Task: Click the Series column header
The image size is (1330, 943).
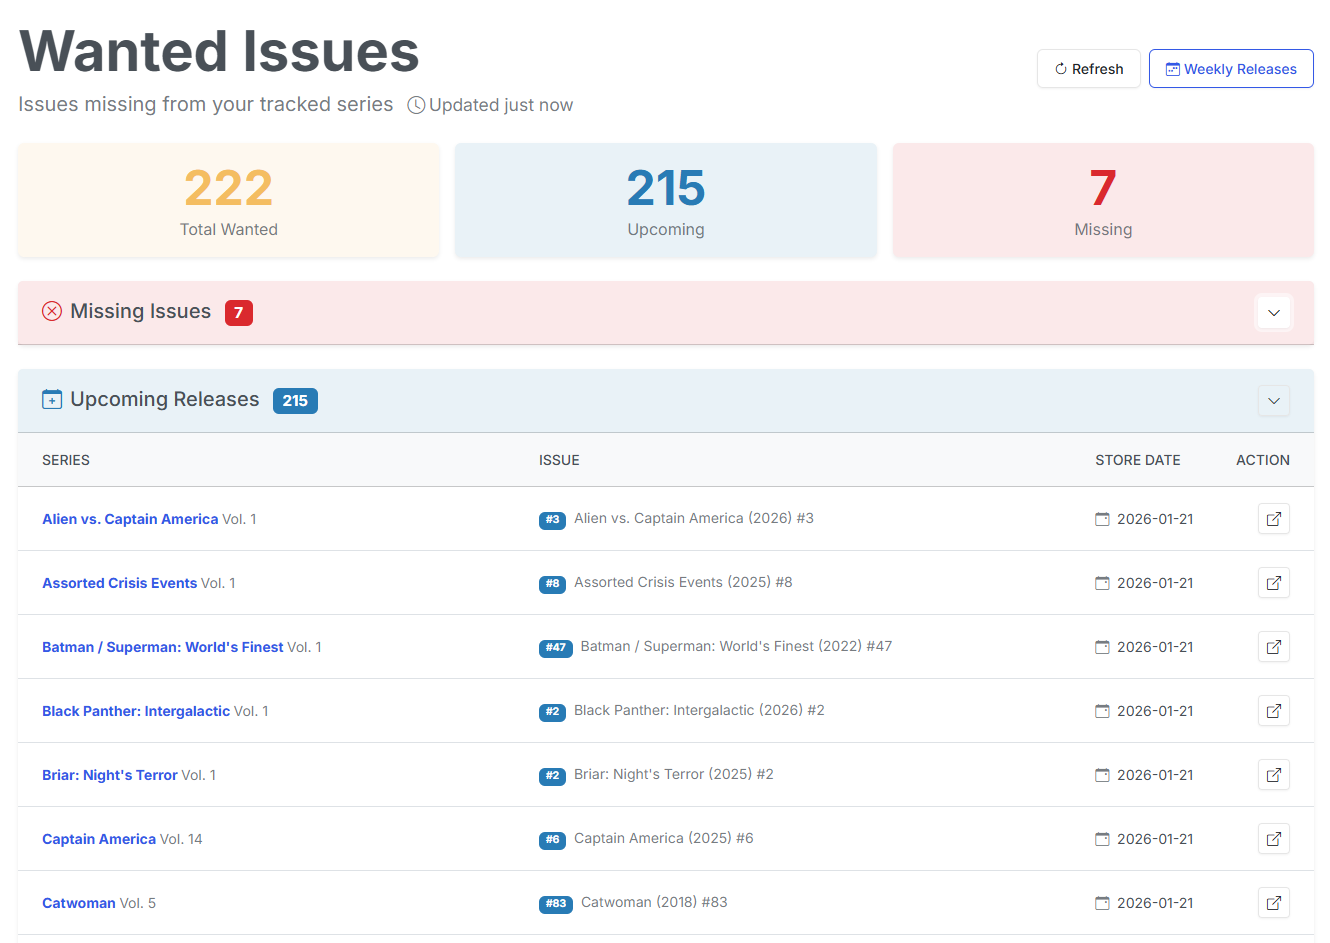Action: tap(66, 460)
